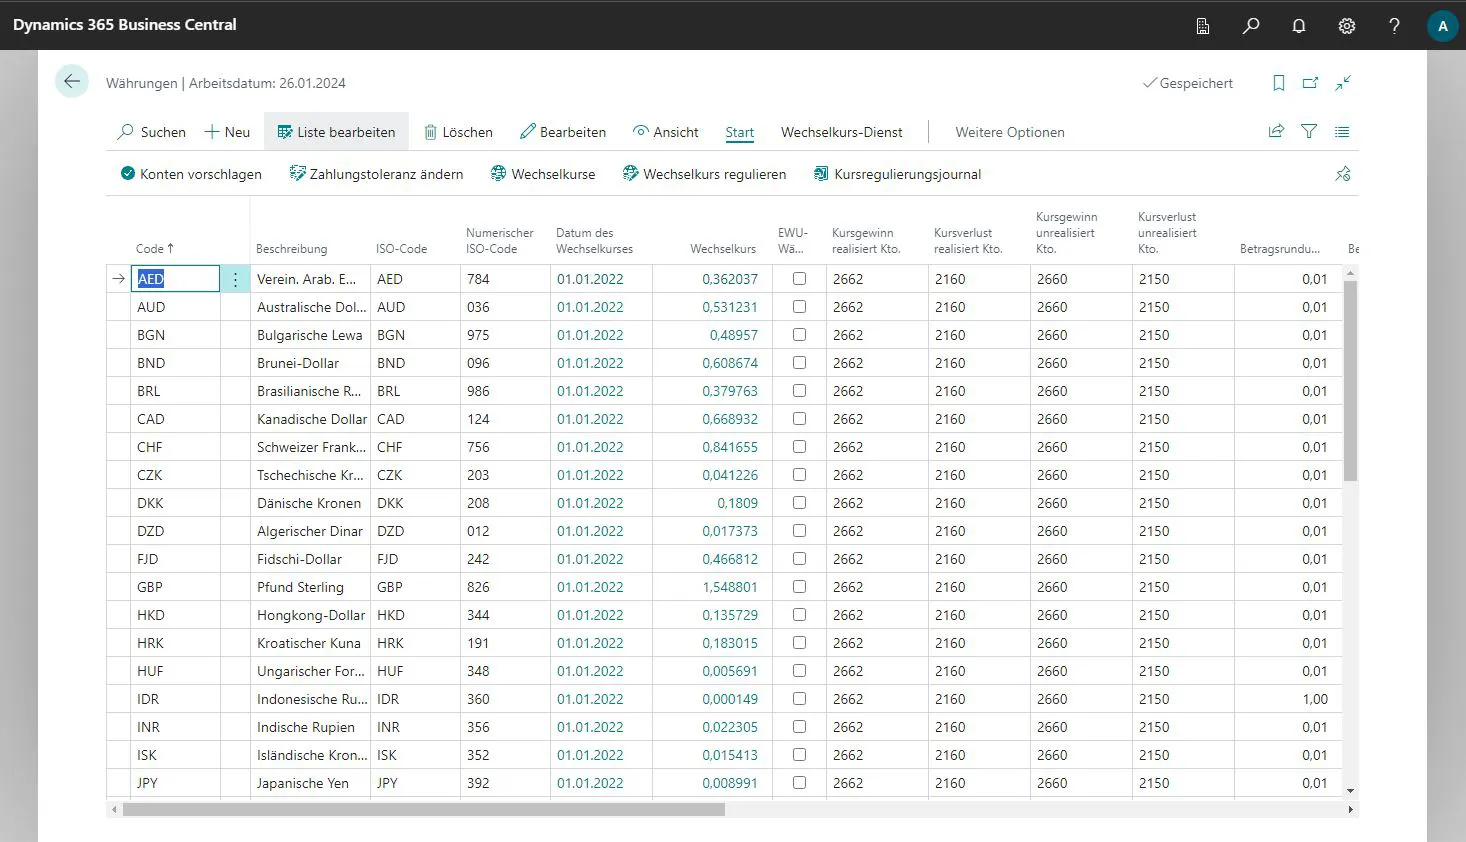Open Betragsrundung column header menu

(1279, 249)
